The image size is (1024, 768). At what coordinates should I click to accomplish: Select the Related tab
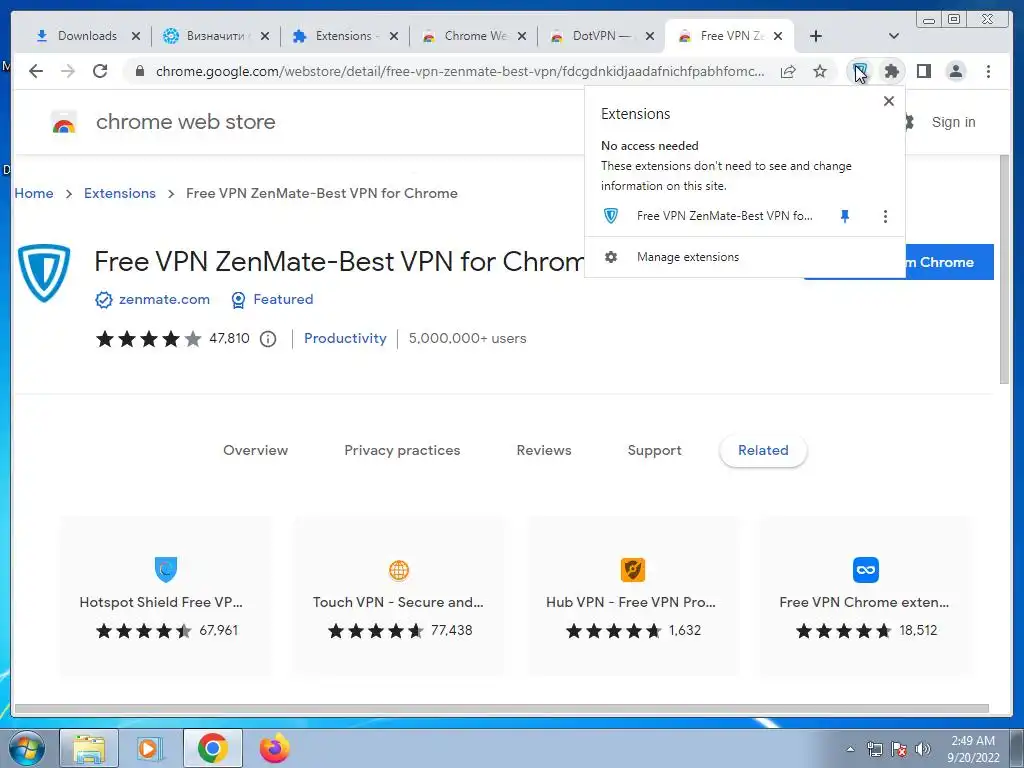click(763, 450)
